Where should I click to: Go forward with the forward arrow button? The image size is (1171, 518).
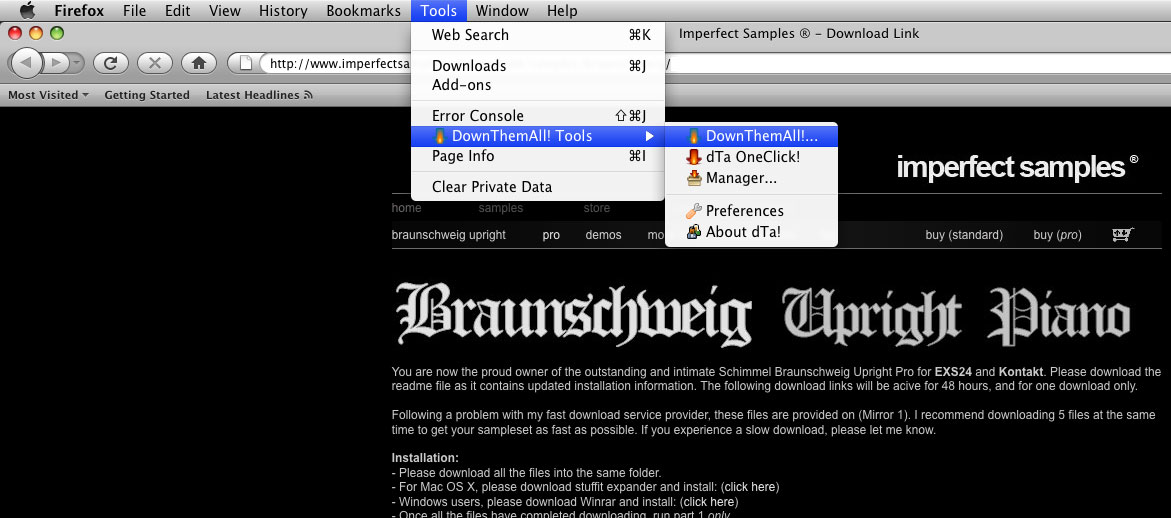tap(57, 63)
